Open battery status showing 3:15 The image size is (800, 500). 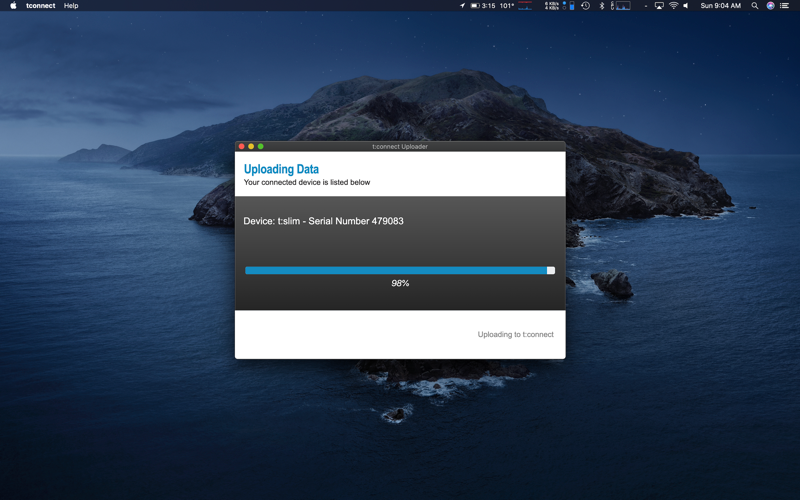point(483,6)
